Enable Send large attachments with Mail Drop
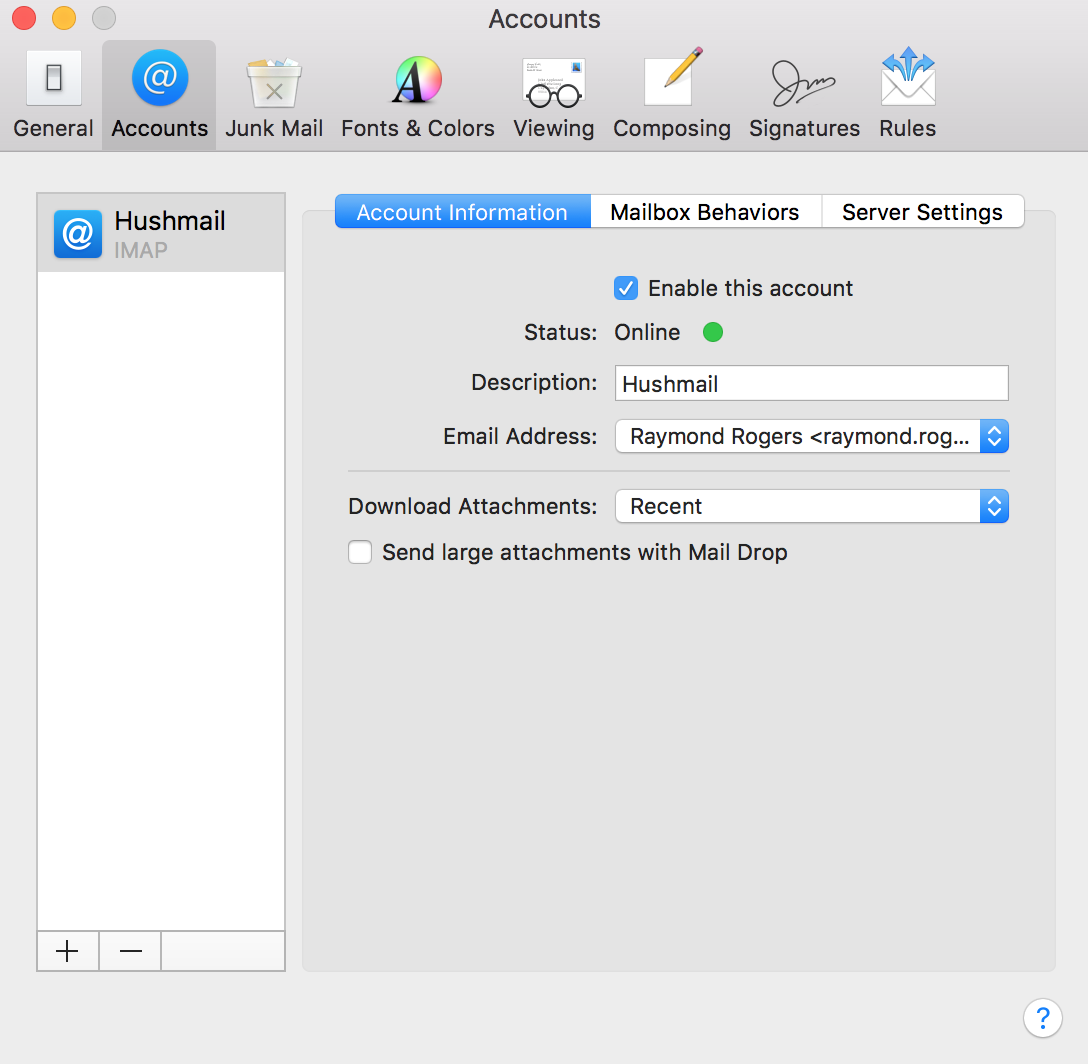This screenshot has height=1064, width=1088. pyautogui.click(x=360, y=553)
